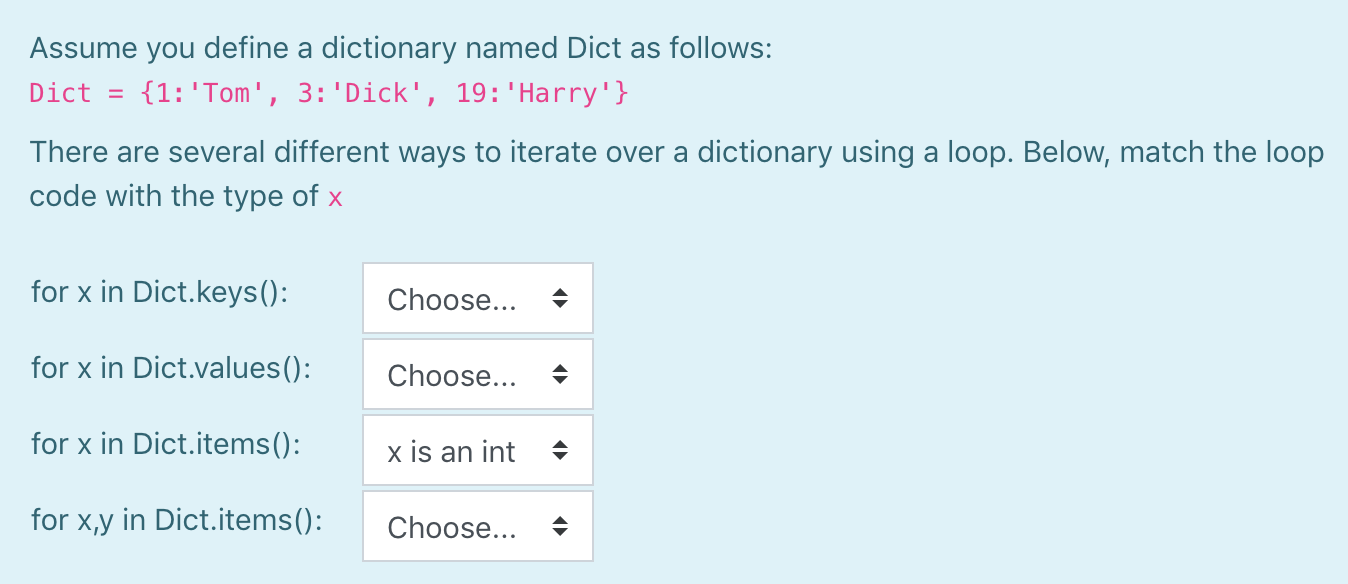Click the stepper arrows in the Dict.values() dropdown
The width and height of the screenshot is (1348, 584).
pyautogui.click(x=560, y=374)
